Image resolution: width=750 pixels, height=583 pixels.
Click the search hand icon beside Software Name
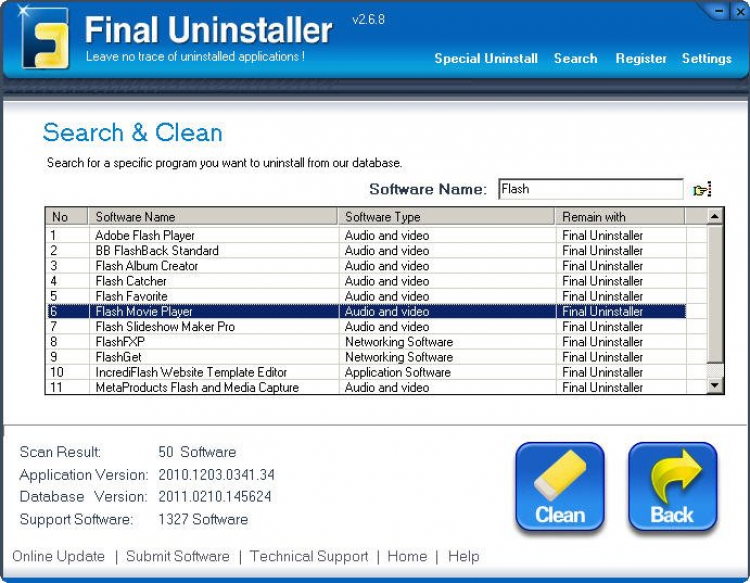(702, 189)
